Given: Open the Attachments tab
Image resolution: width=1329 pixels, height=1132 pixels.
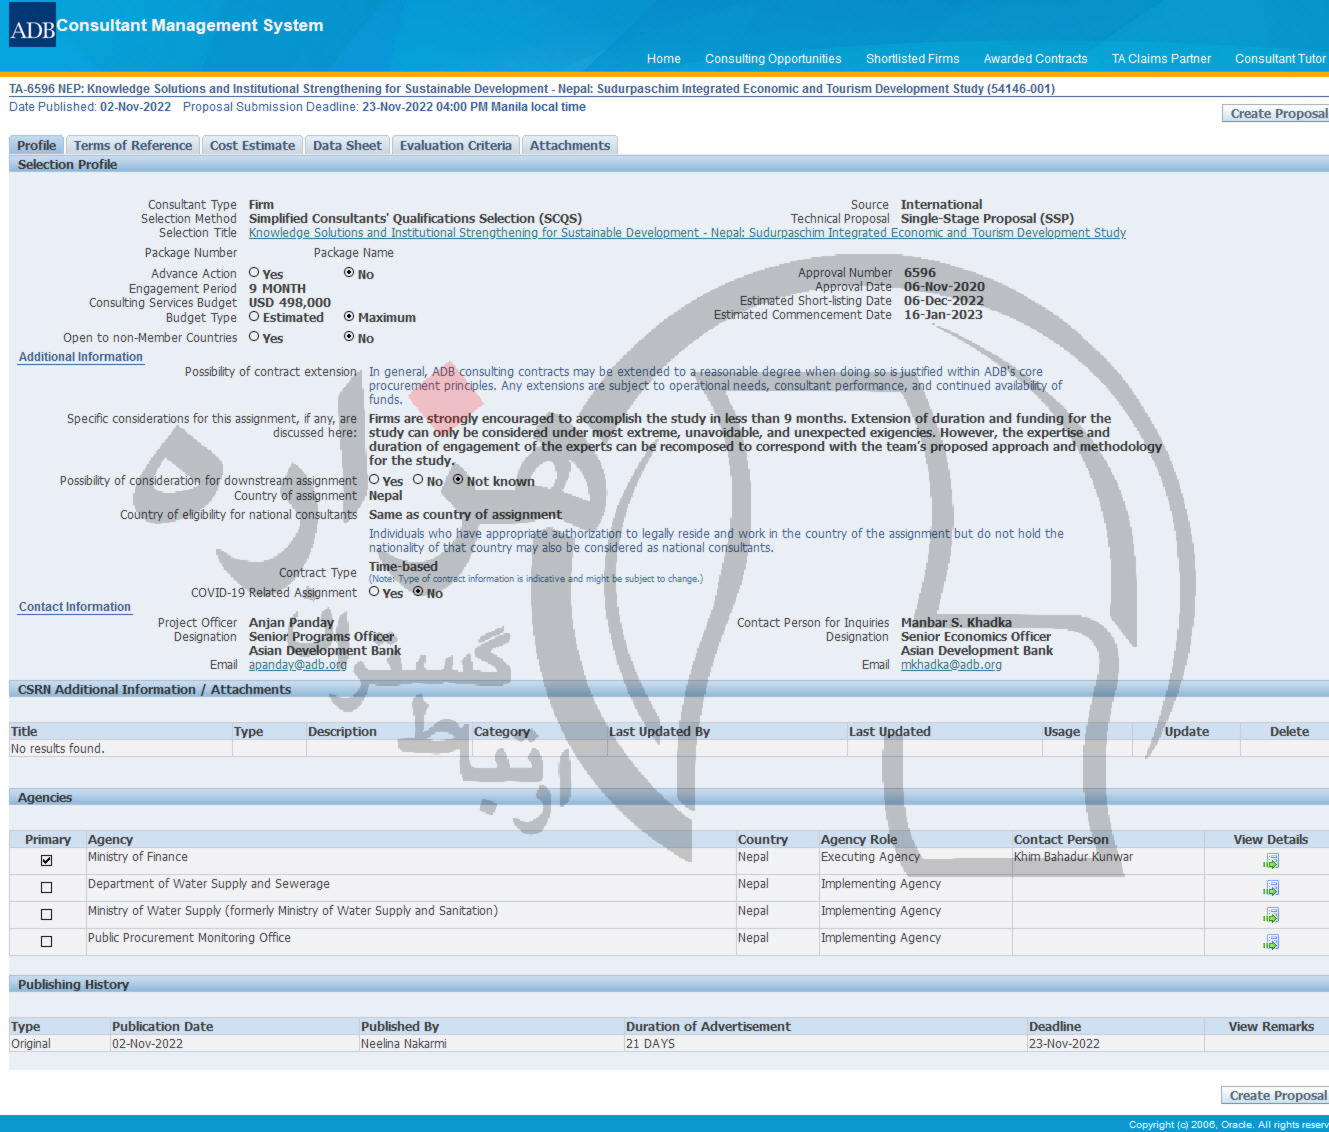Looking at the screenshot, I should coord(569,145).
